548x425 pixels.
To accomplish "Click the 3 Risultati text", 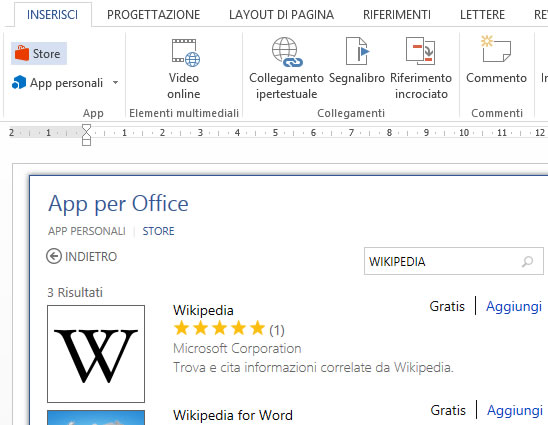I will tap(75, 292).
